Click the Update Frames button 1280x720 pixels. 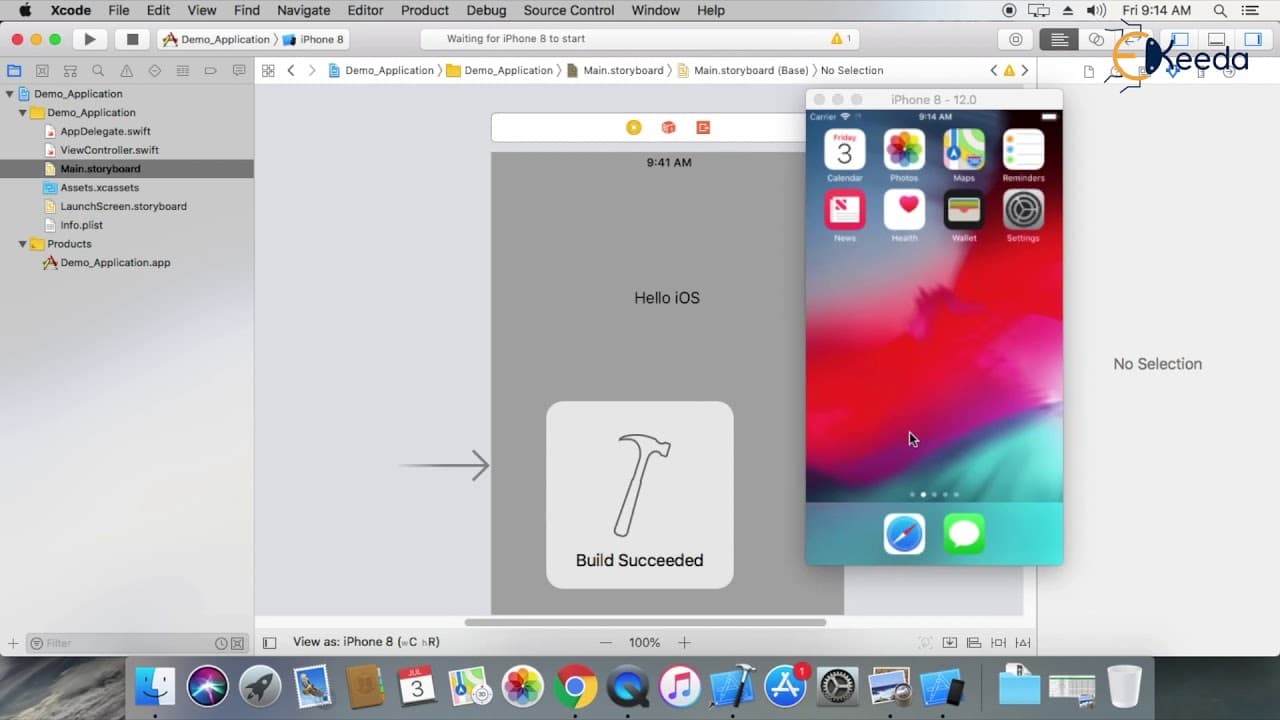click(x=925, y=643)
